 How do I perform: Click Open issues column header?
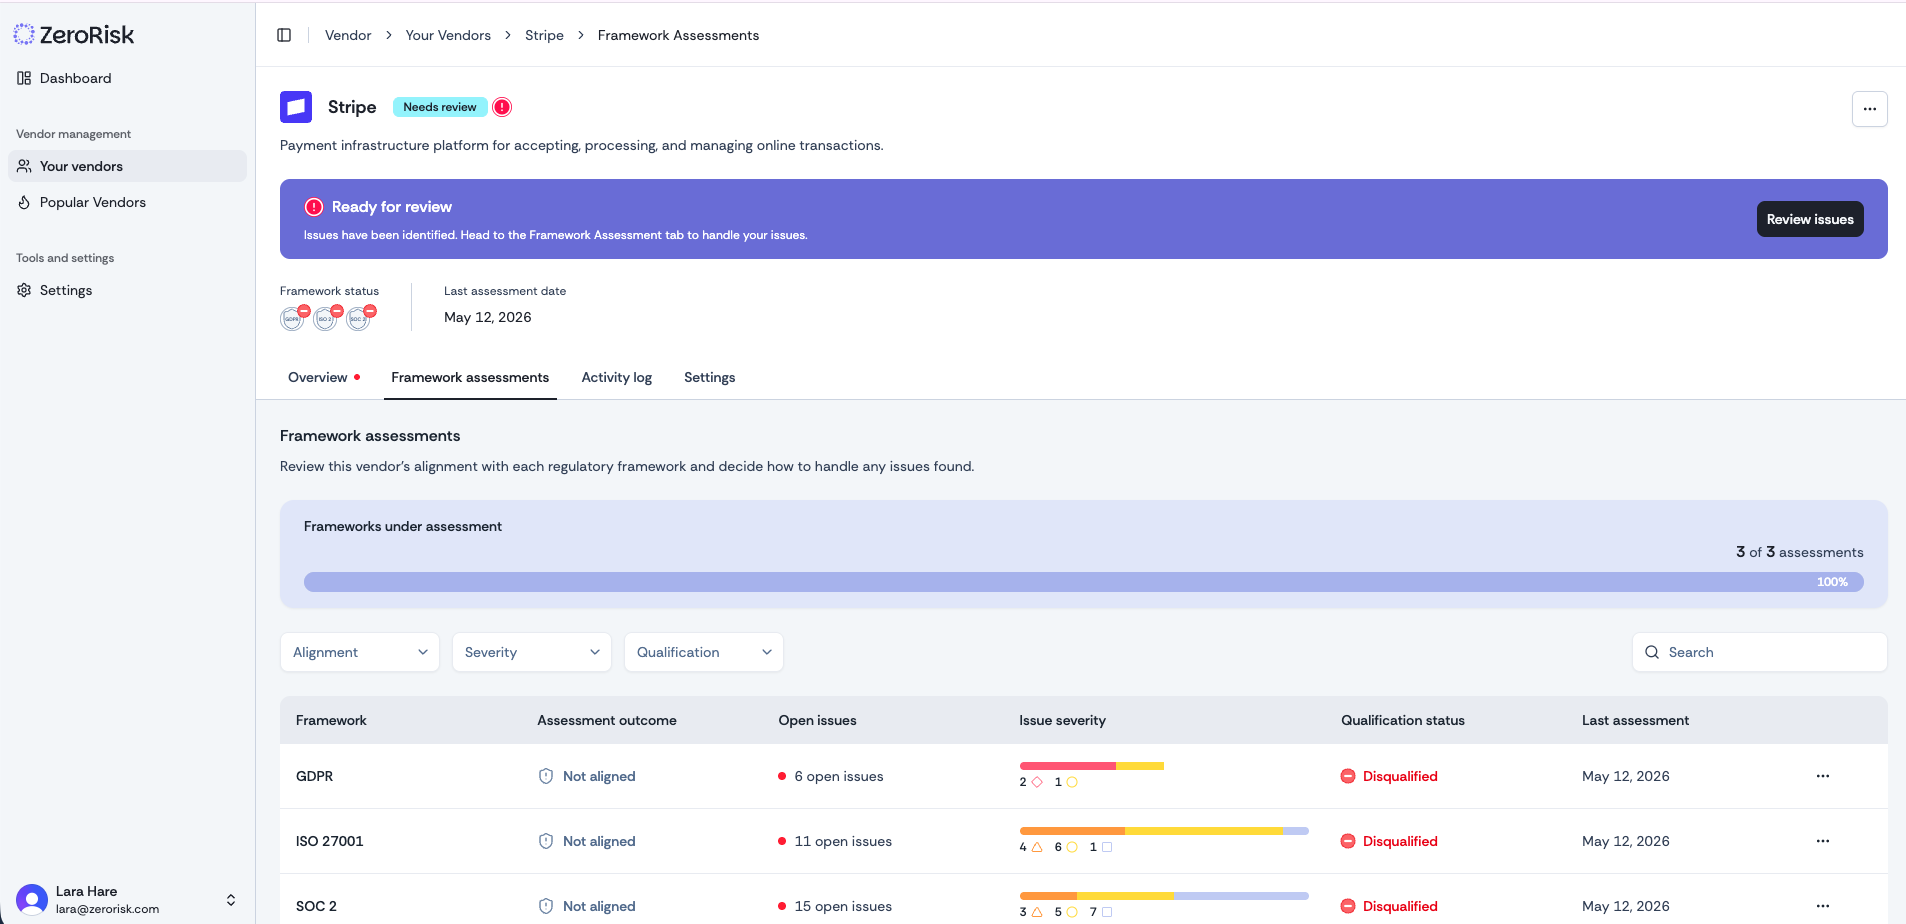(x=817, y=720)
